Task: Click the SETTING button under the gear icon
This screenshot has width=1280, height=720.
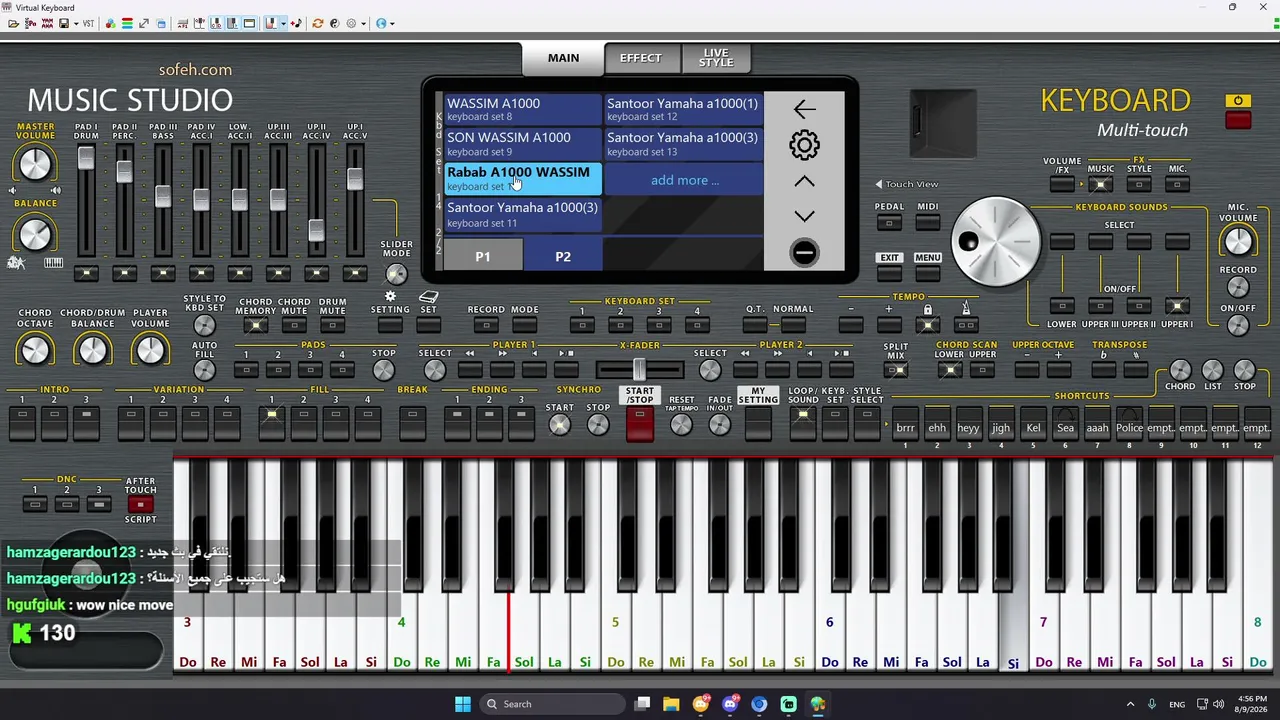Action: click(x=390, y=324)
